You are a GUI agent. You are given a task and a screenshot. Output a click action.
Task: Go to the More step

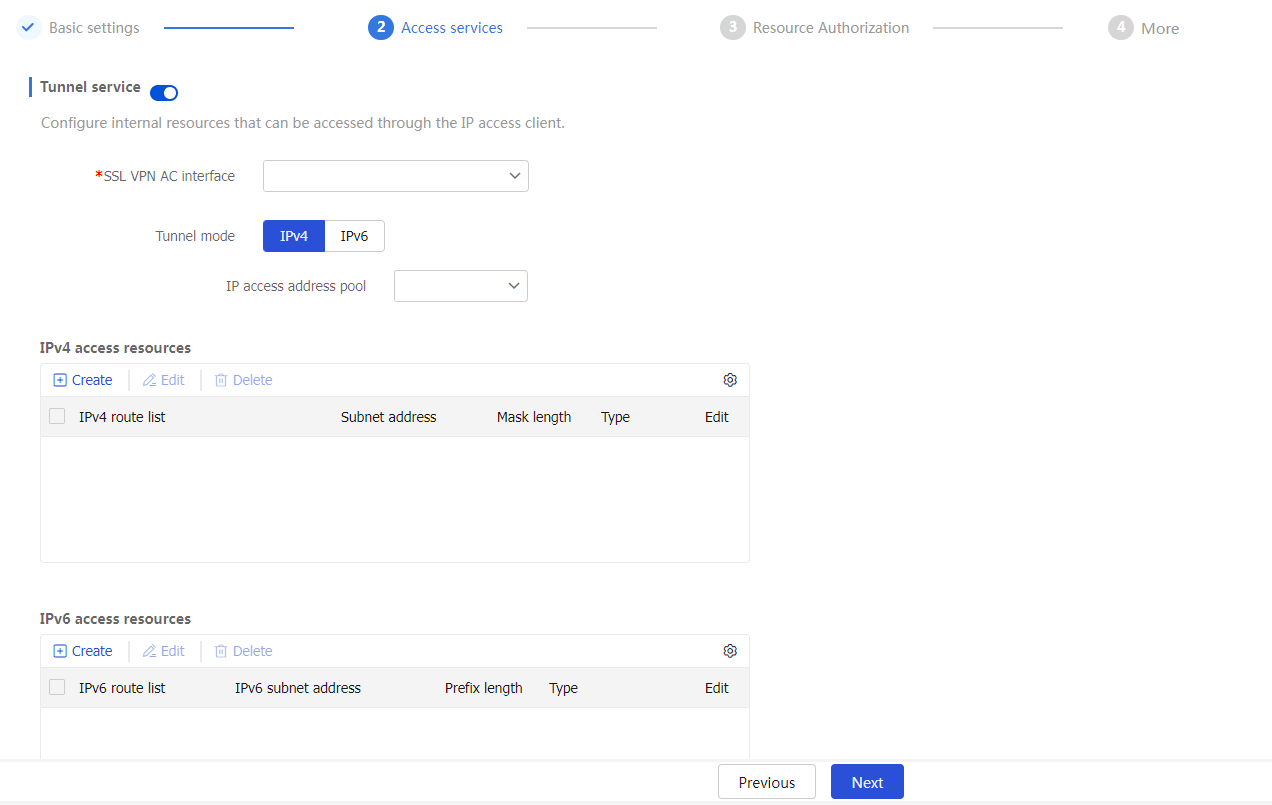pyautogui.click(x=1160, y=29)
